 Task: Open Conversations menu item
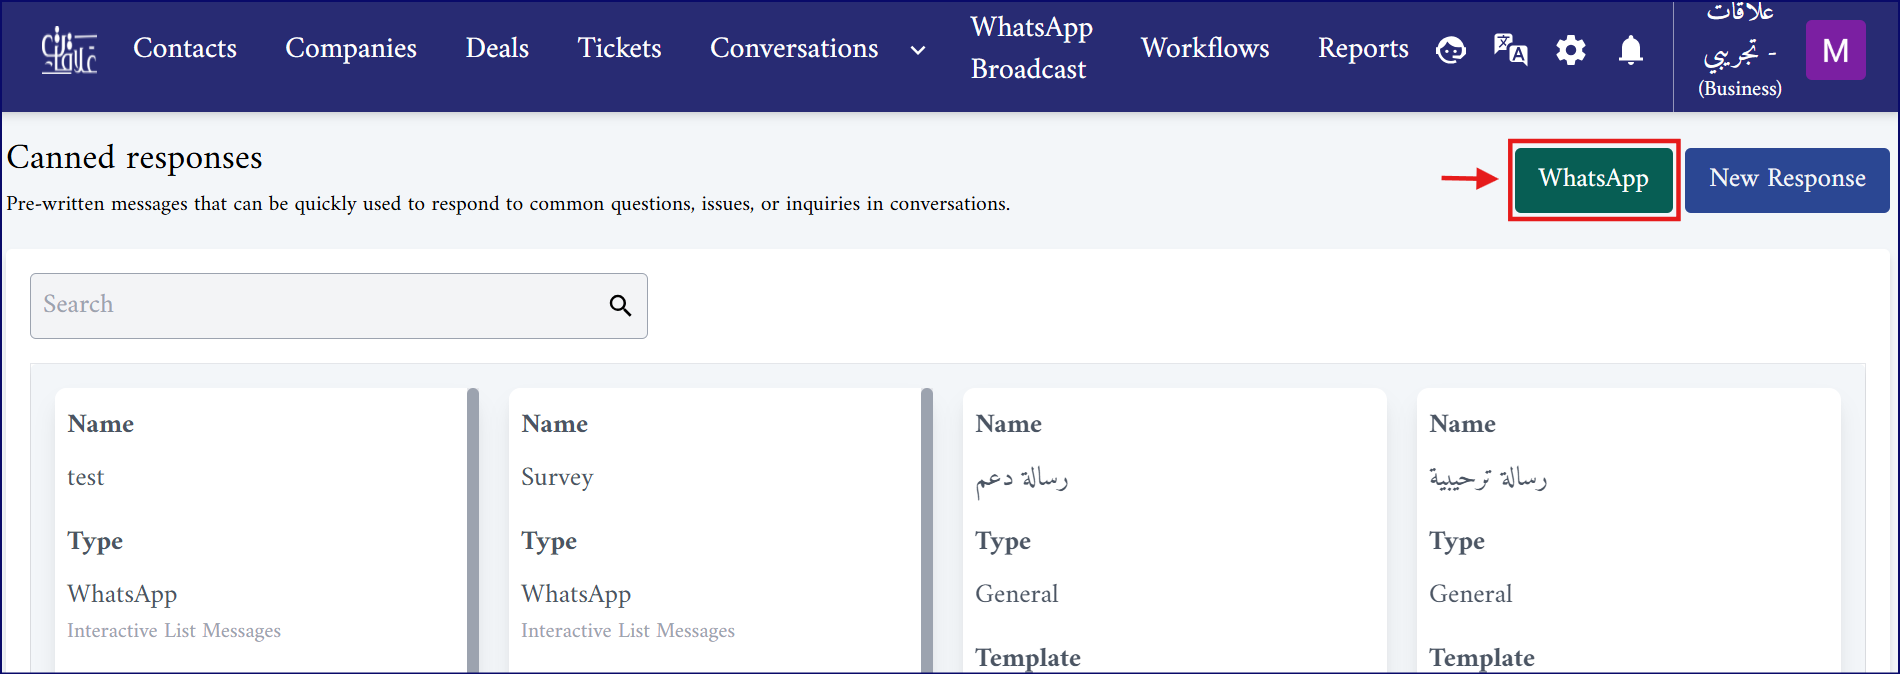(794, 48)
